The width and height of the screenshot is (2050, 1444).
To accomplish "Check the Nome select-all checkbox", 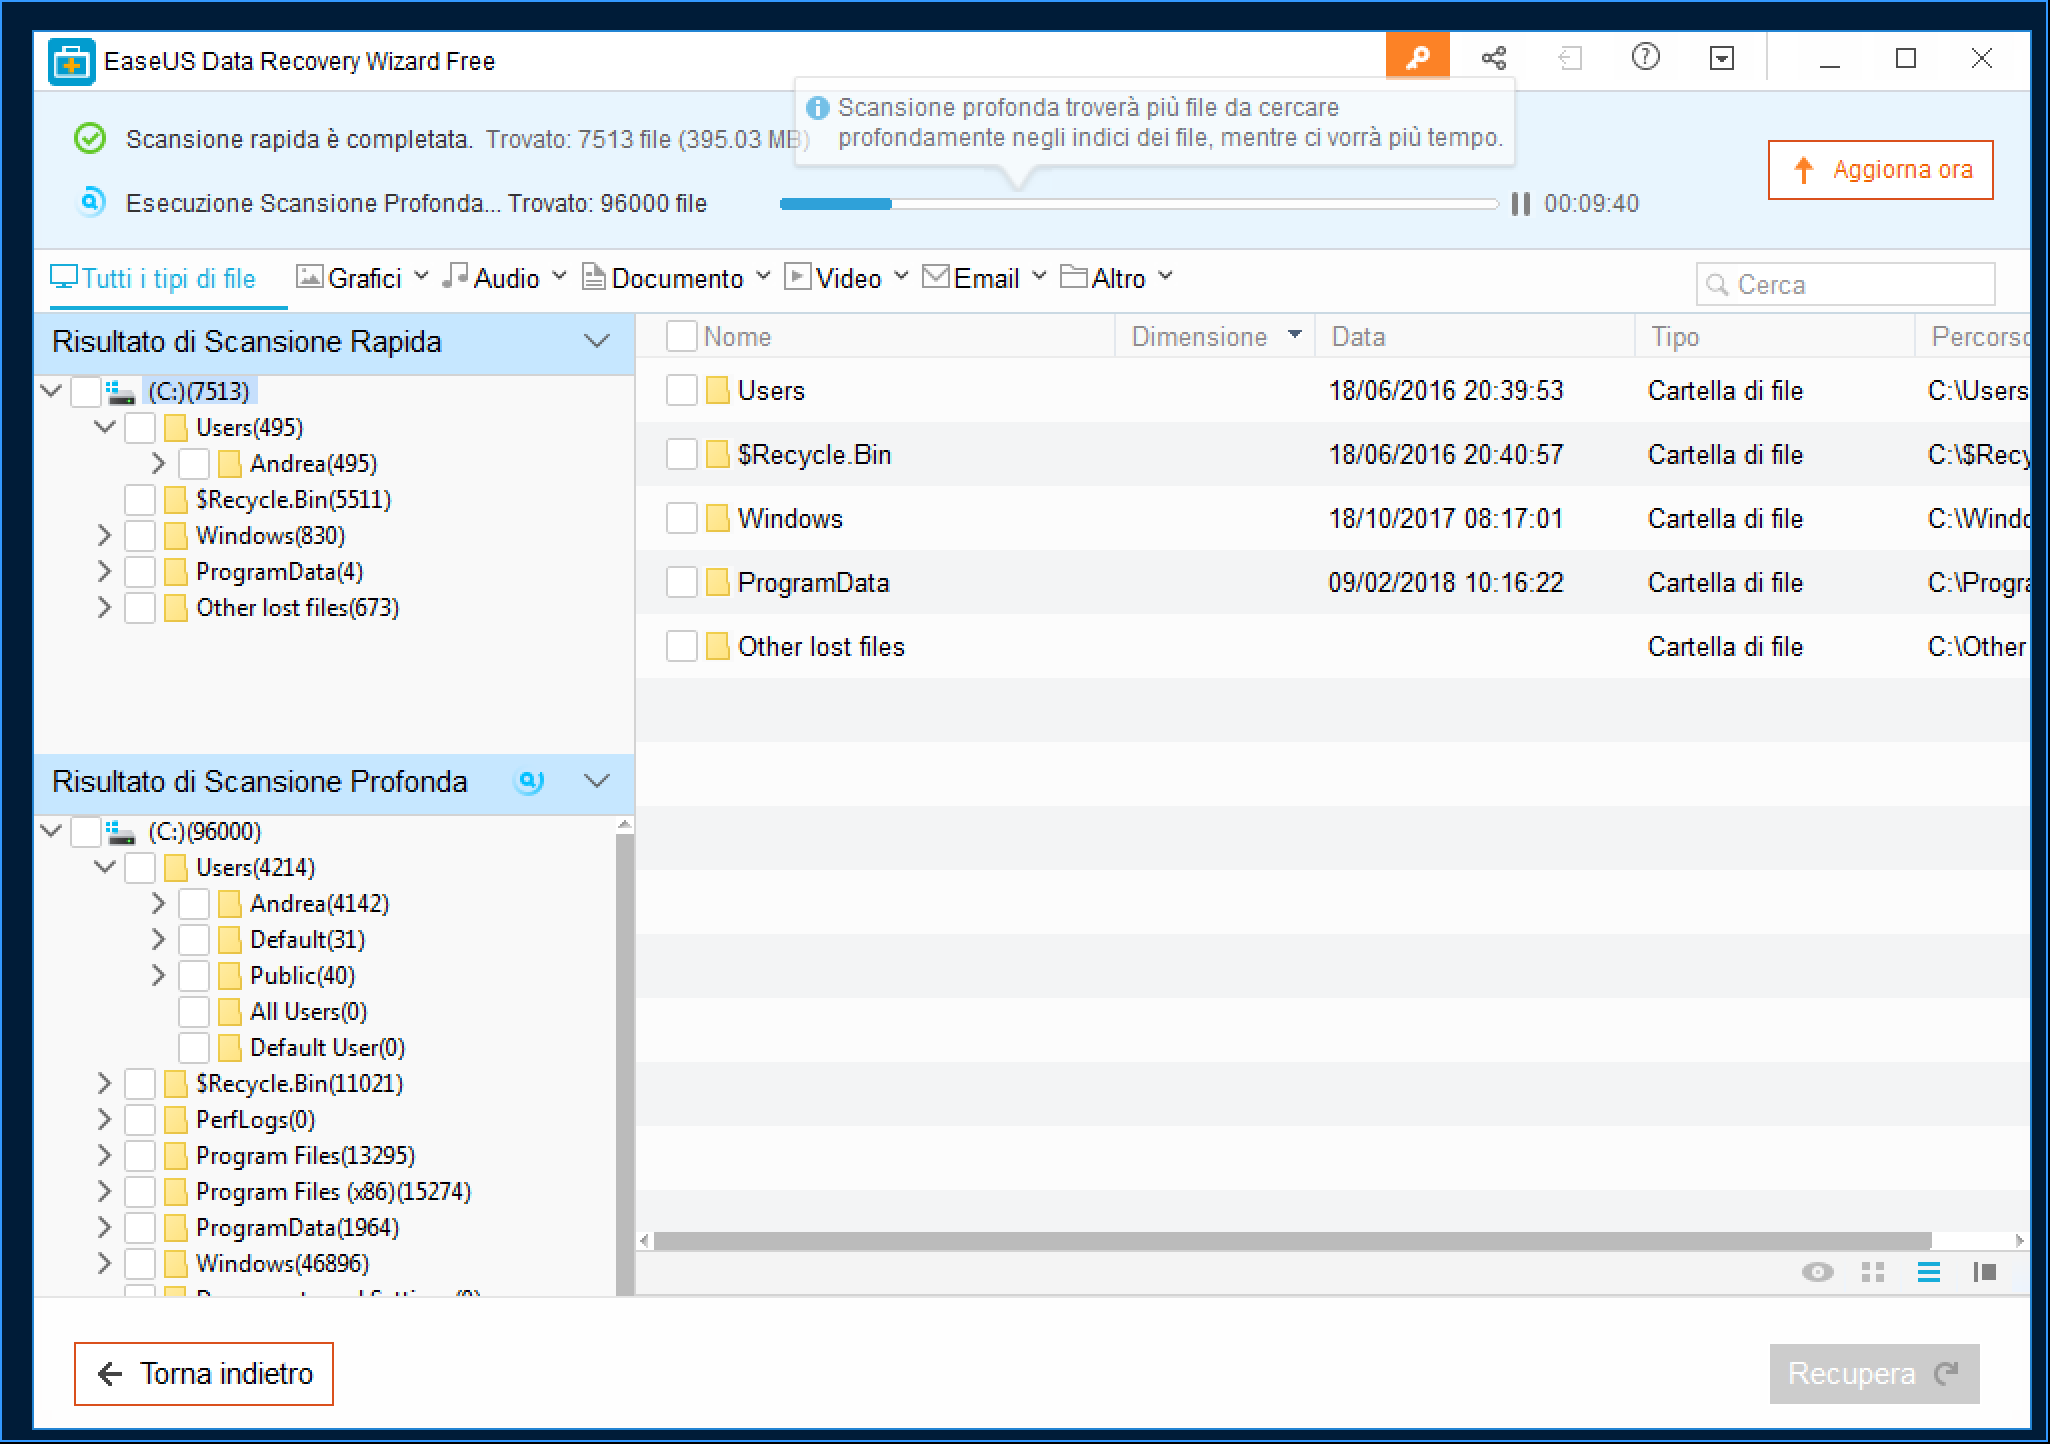I will click(x=682, y=337).
